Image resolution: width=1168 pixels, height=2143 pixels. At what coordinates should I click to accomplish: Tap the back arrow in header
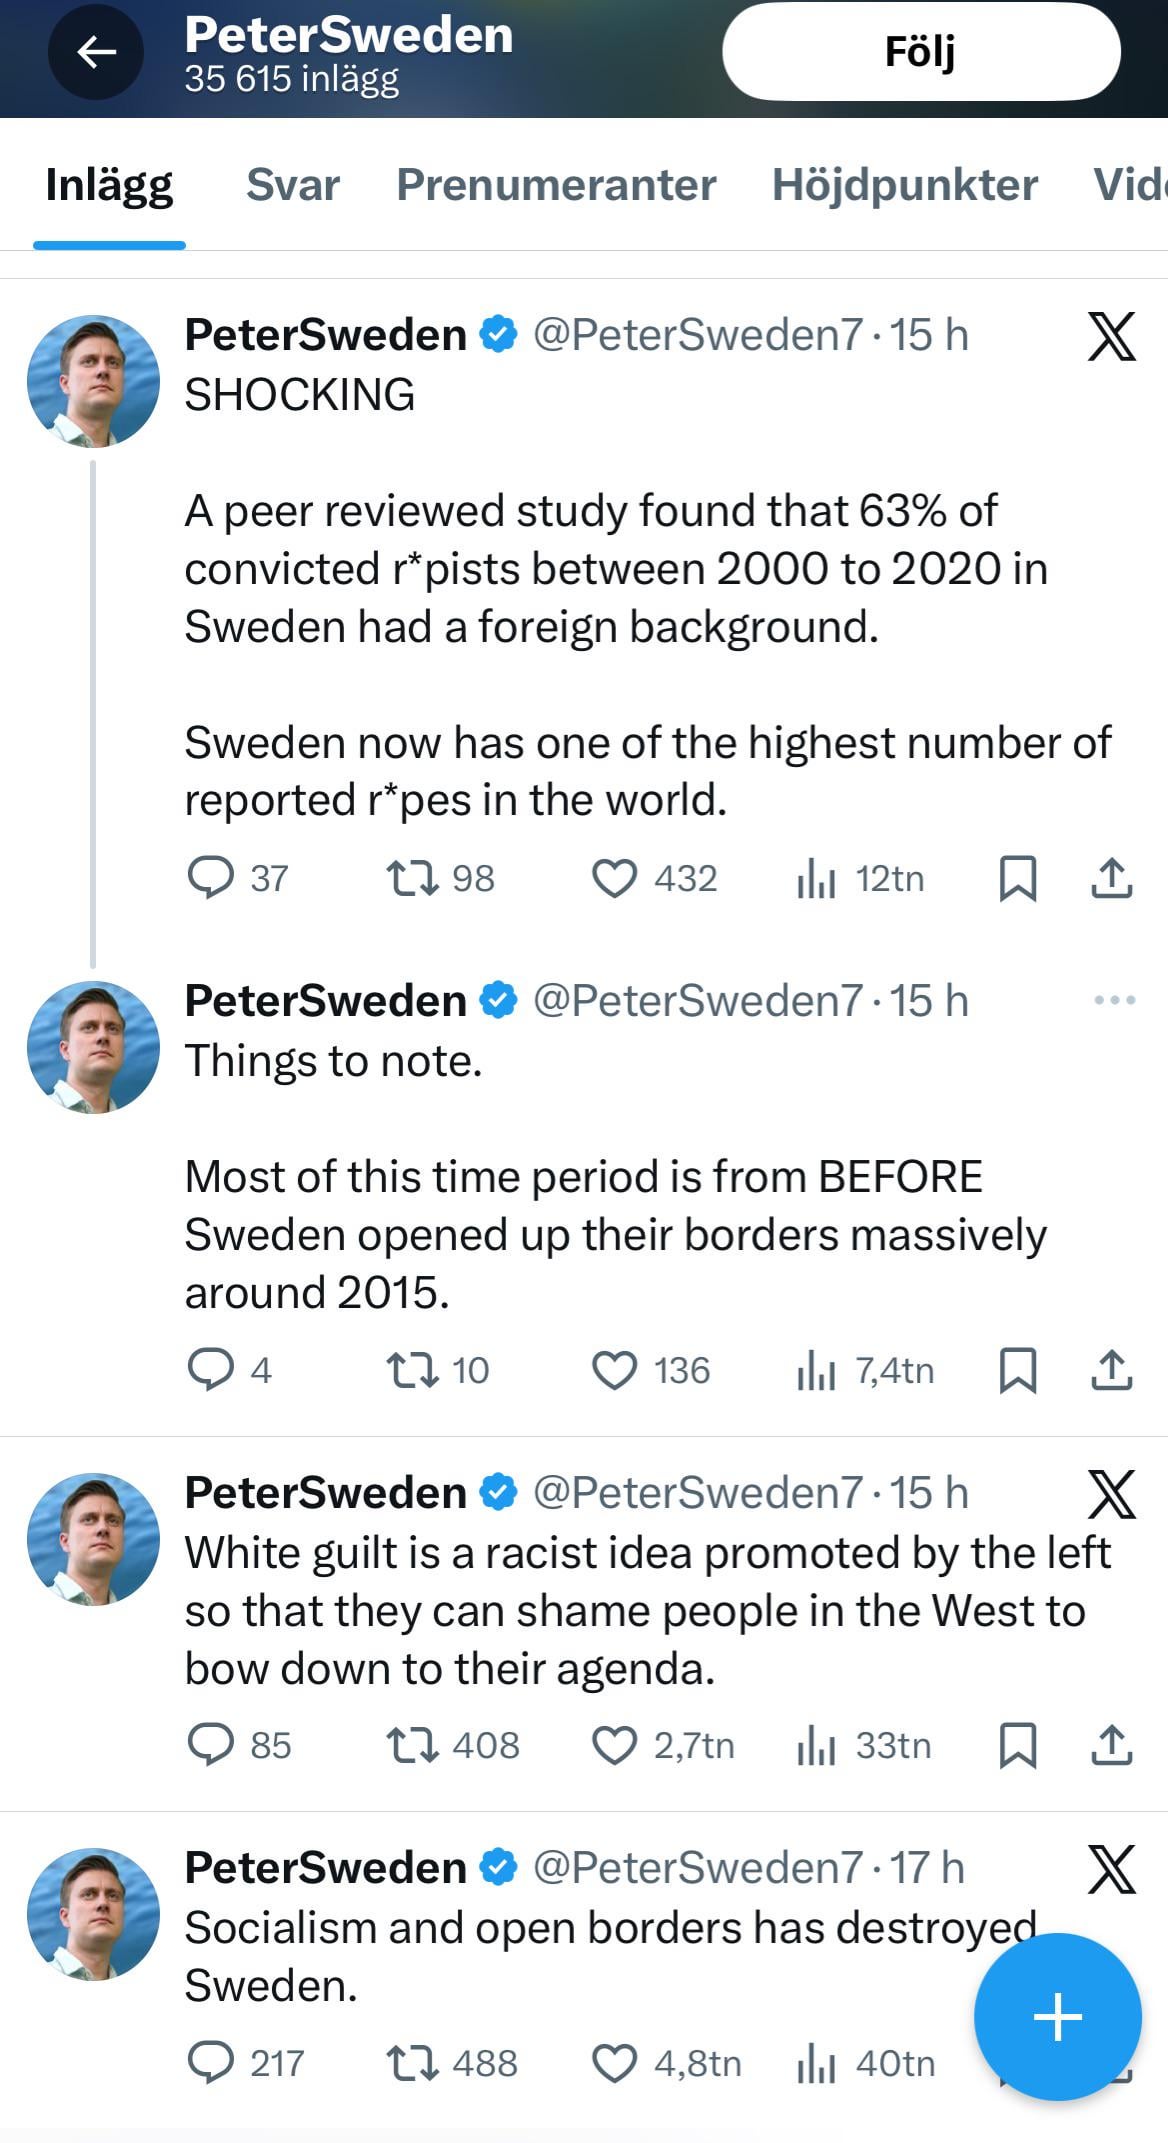tap(96, 52)
